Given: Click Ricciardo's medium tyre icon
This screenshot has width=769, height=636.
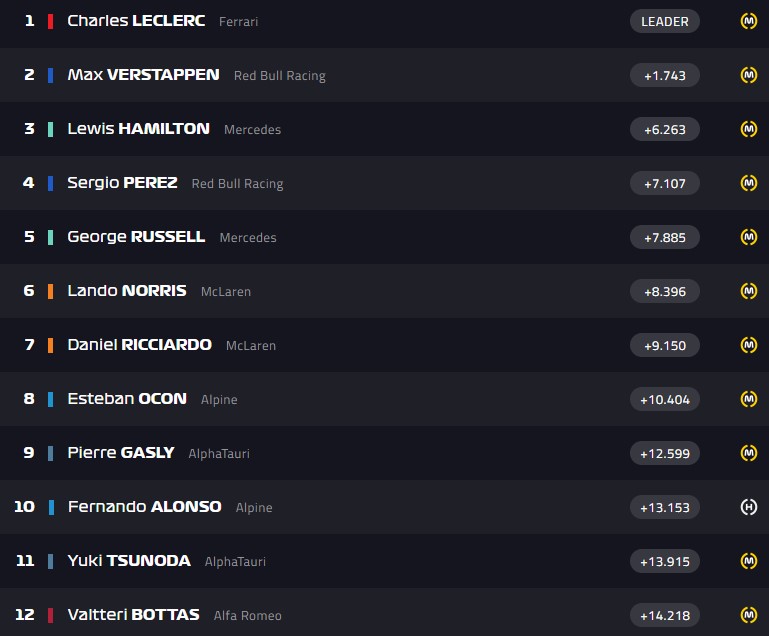Looking at the screenshot, I should [748, 345].
